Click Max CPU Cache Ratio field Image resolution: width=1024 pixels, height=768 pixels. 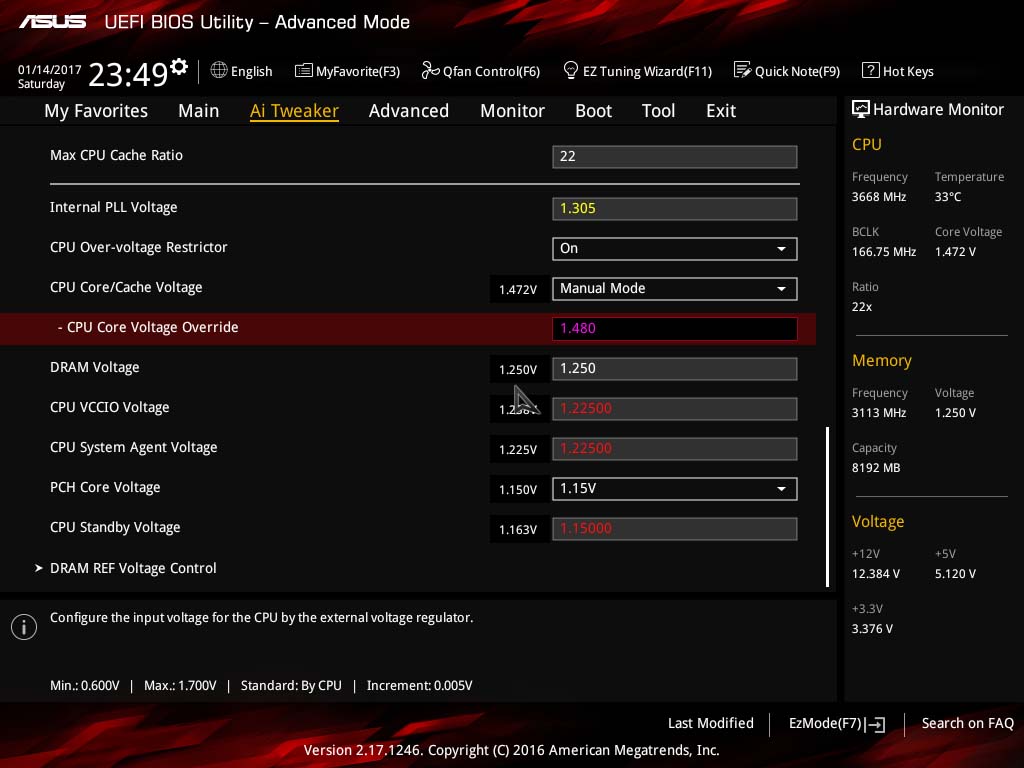point(675,157)
